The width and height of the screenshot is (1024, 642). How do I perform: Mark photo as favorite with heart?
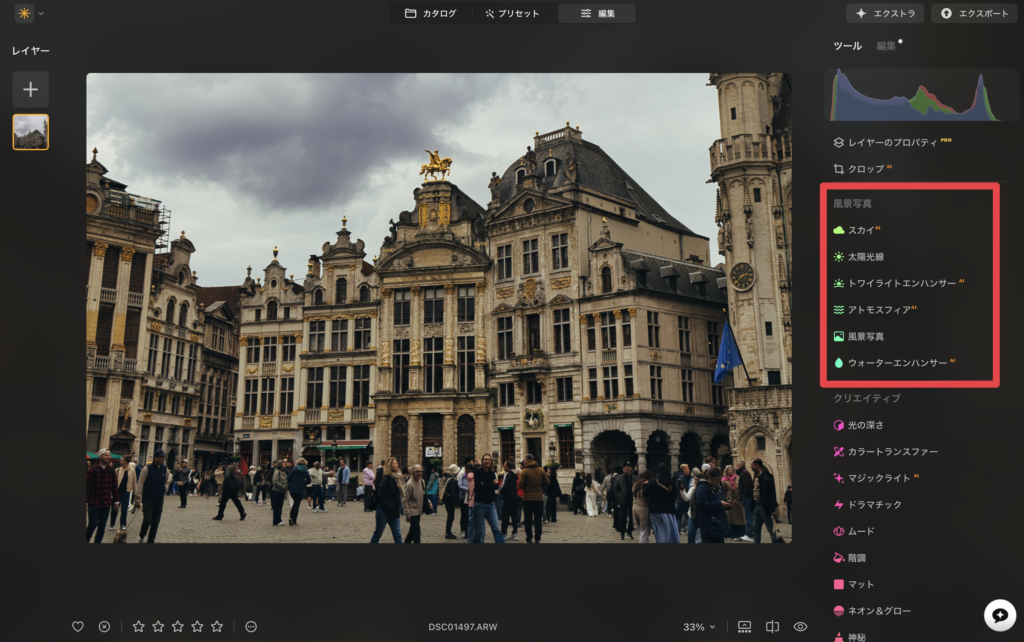[78, 626]
